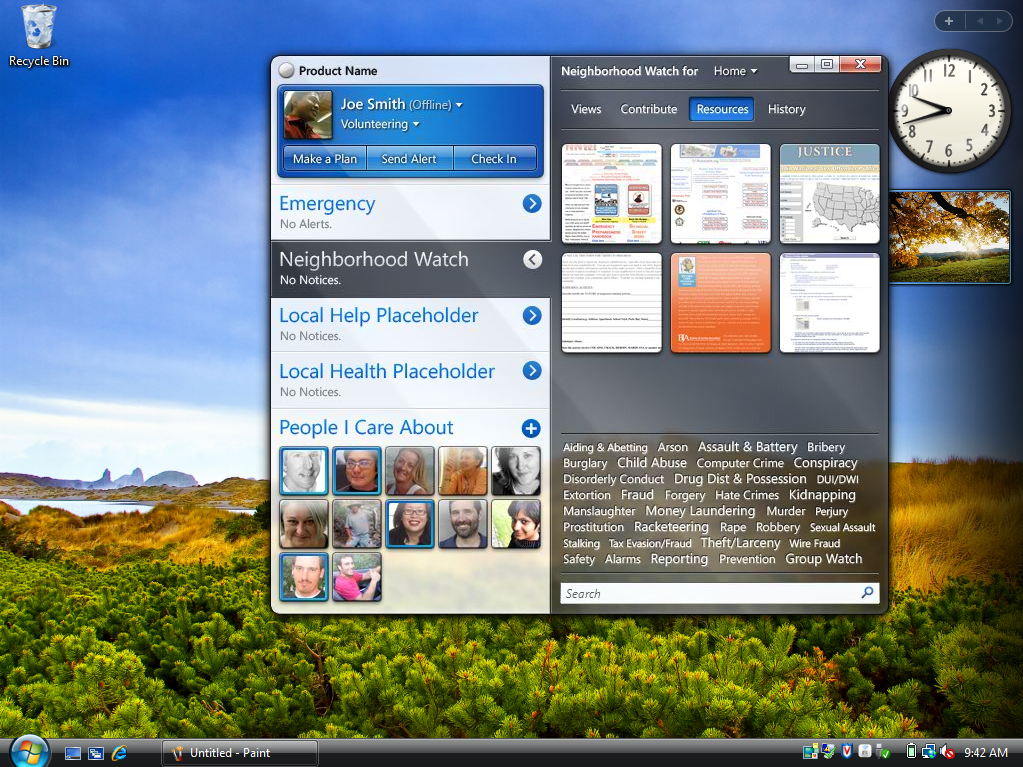Click the Reporting tag link
Viewport: 1023px width, 767px height.
pos(679,559)
